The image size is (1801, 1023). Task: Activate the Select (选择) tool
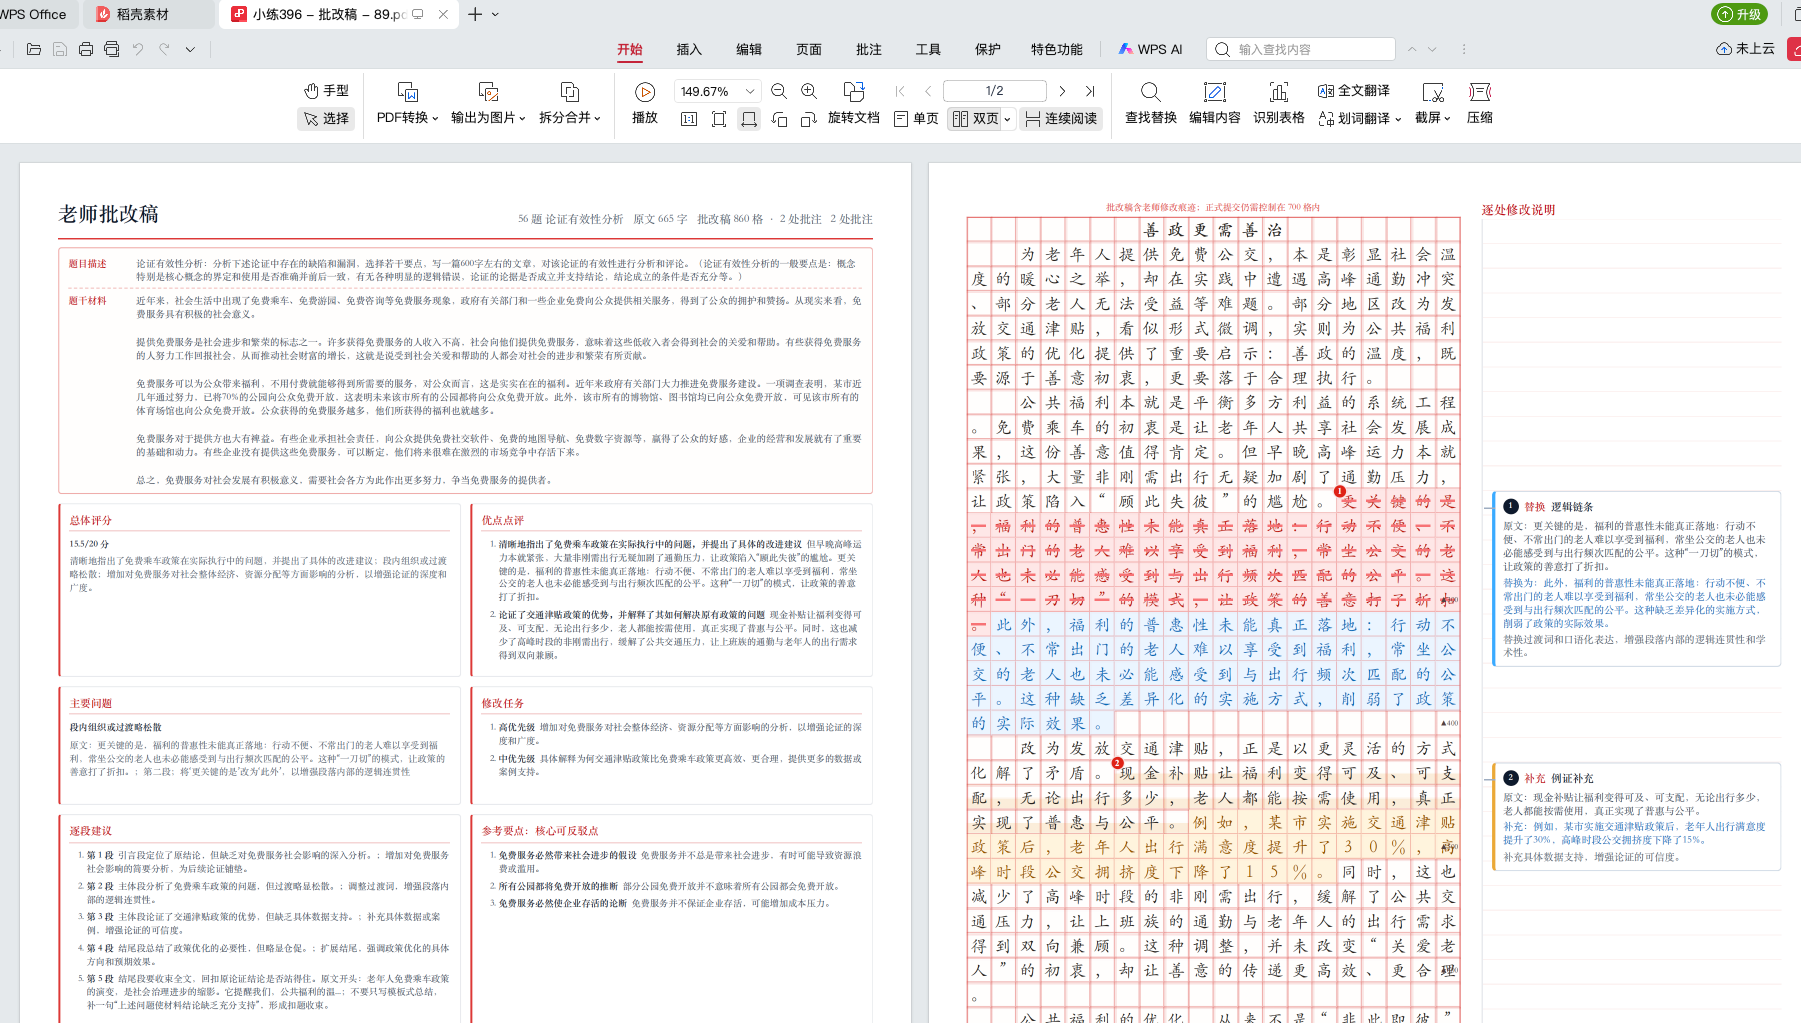[x=326, y=118]
